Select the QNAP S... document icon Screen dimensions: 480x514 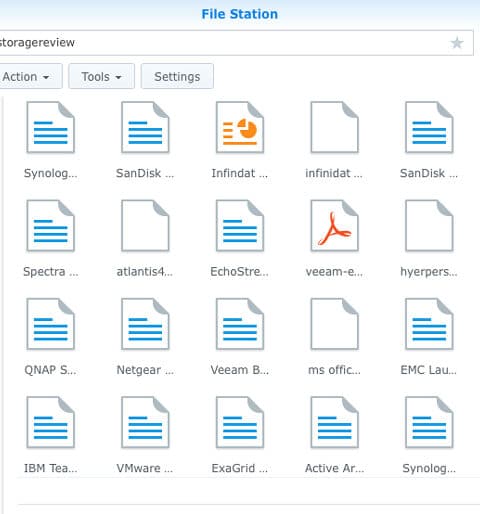[x=50, y=324]
